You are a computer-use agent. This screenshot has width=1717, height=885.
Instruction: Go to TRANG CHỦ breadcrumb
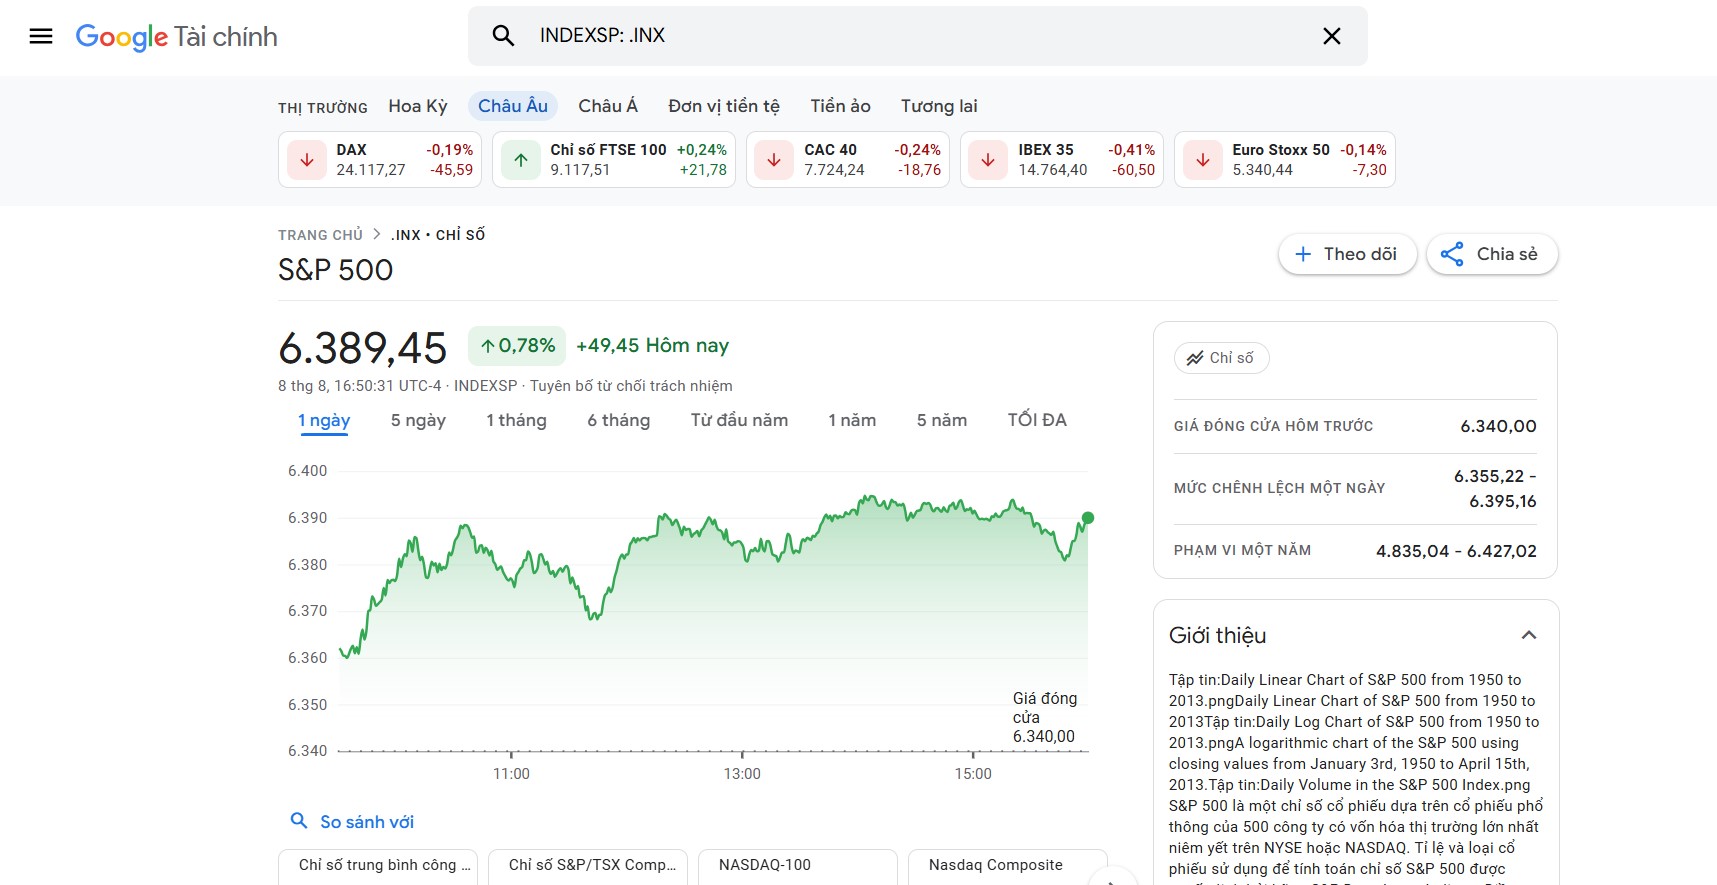320,235
